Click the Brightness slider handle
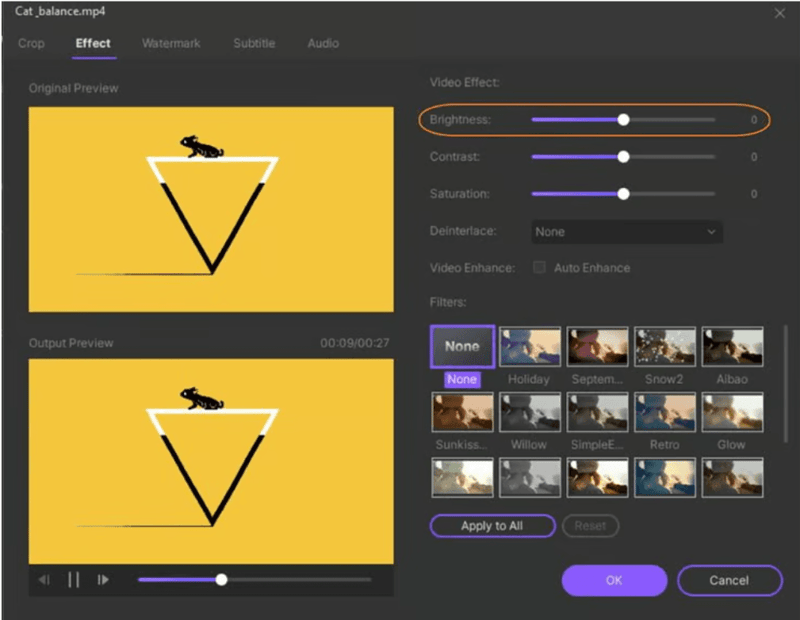The height and width of the screenshot is (620, 800). [x=623, y=118]
